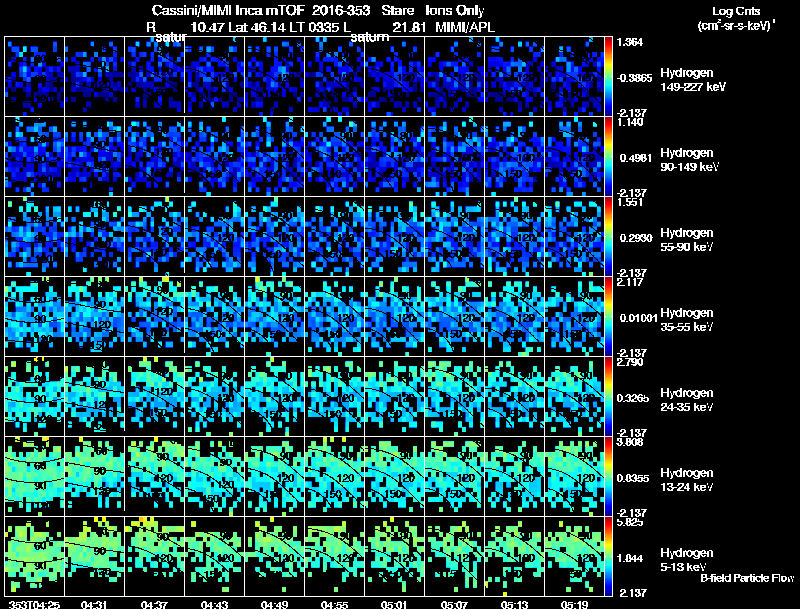This screenshot has height=609, width=800.
Task: Click the Hydrogen 5-13 keV color bar
Action: tap(608, 556)
